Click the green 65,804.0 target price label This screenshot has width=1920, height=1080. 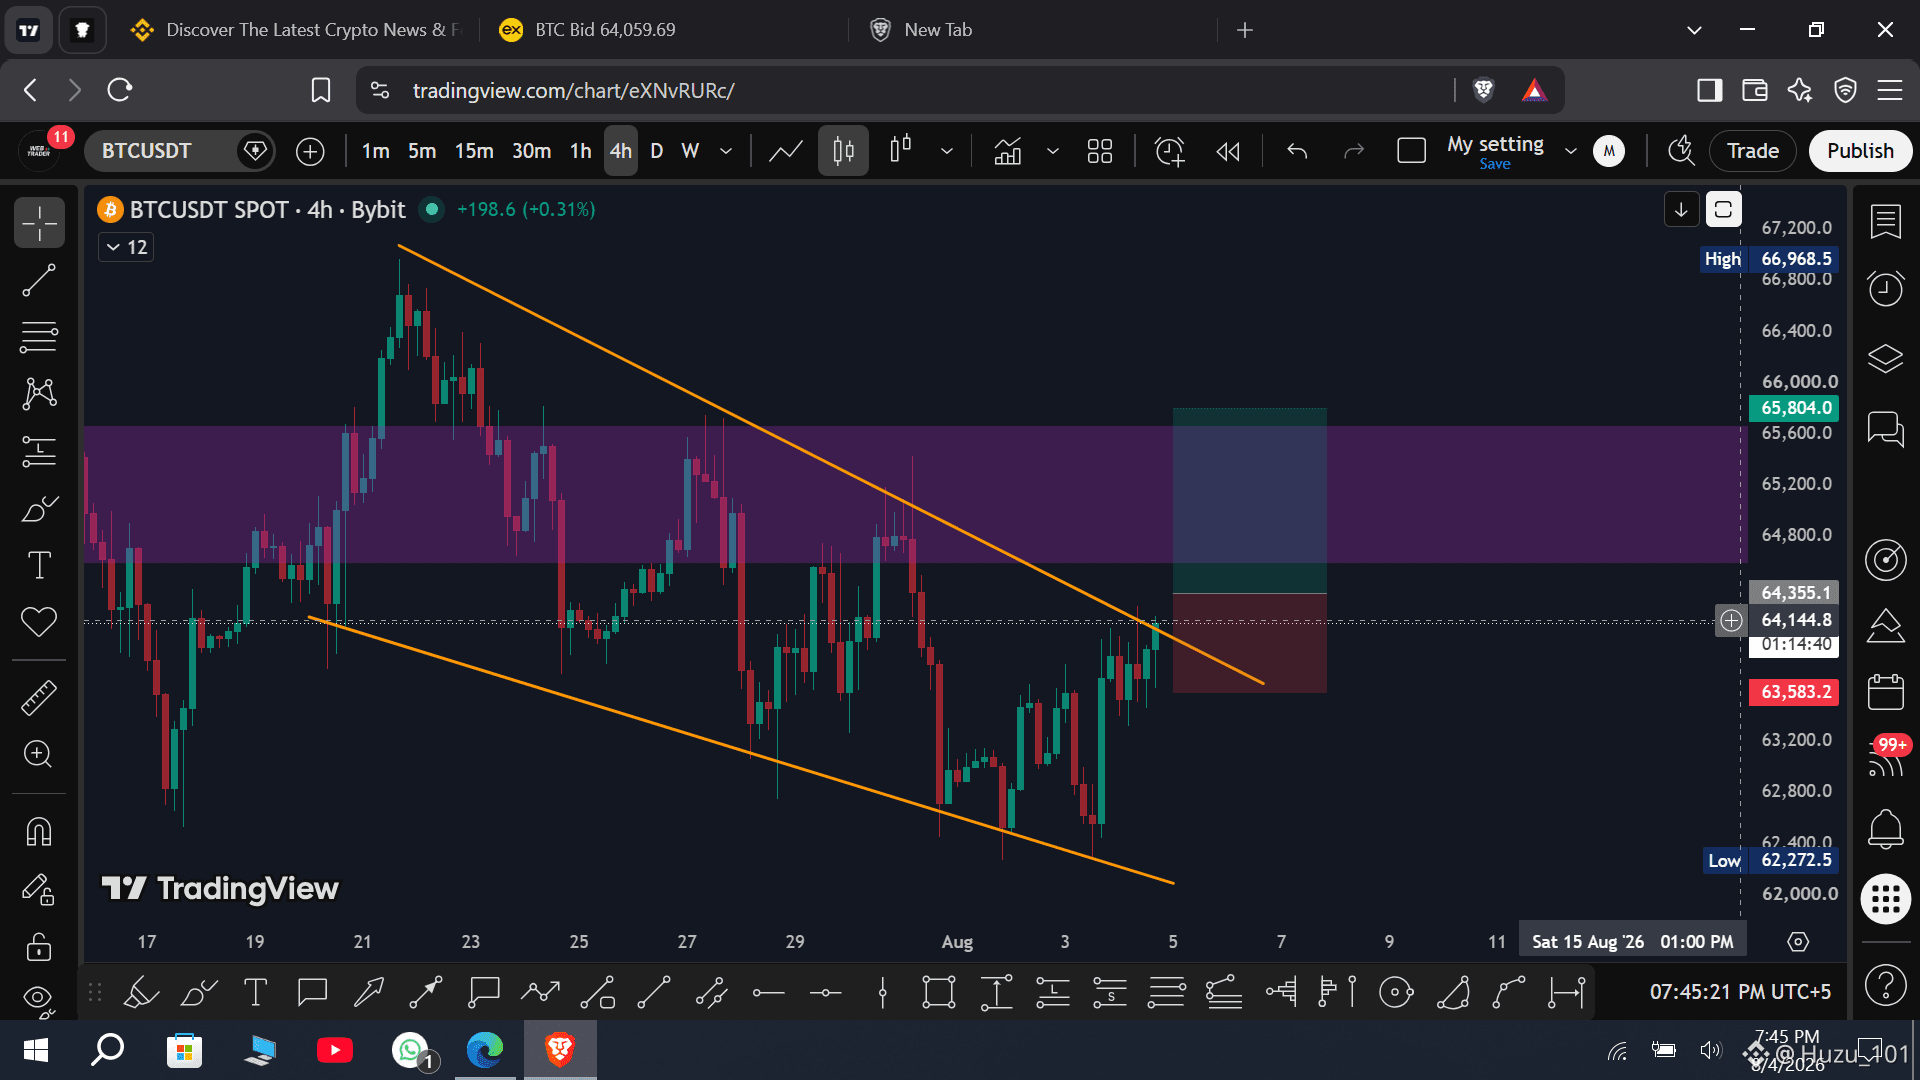[x=1794, y=408]
